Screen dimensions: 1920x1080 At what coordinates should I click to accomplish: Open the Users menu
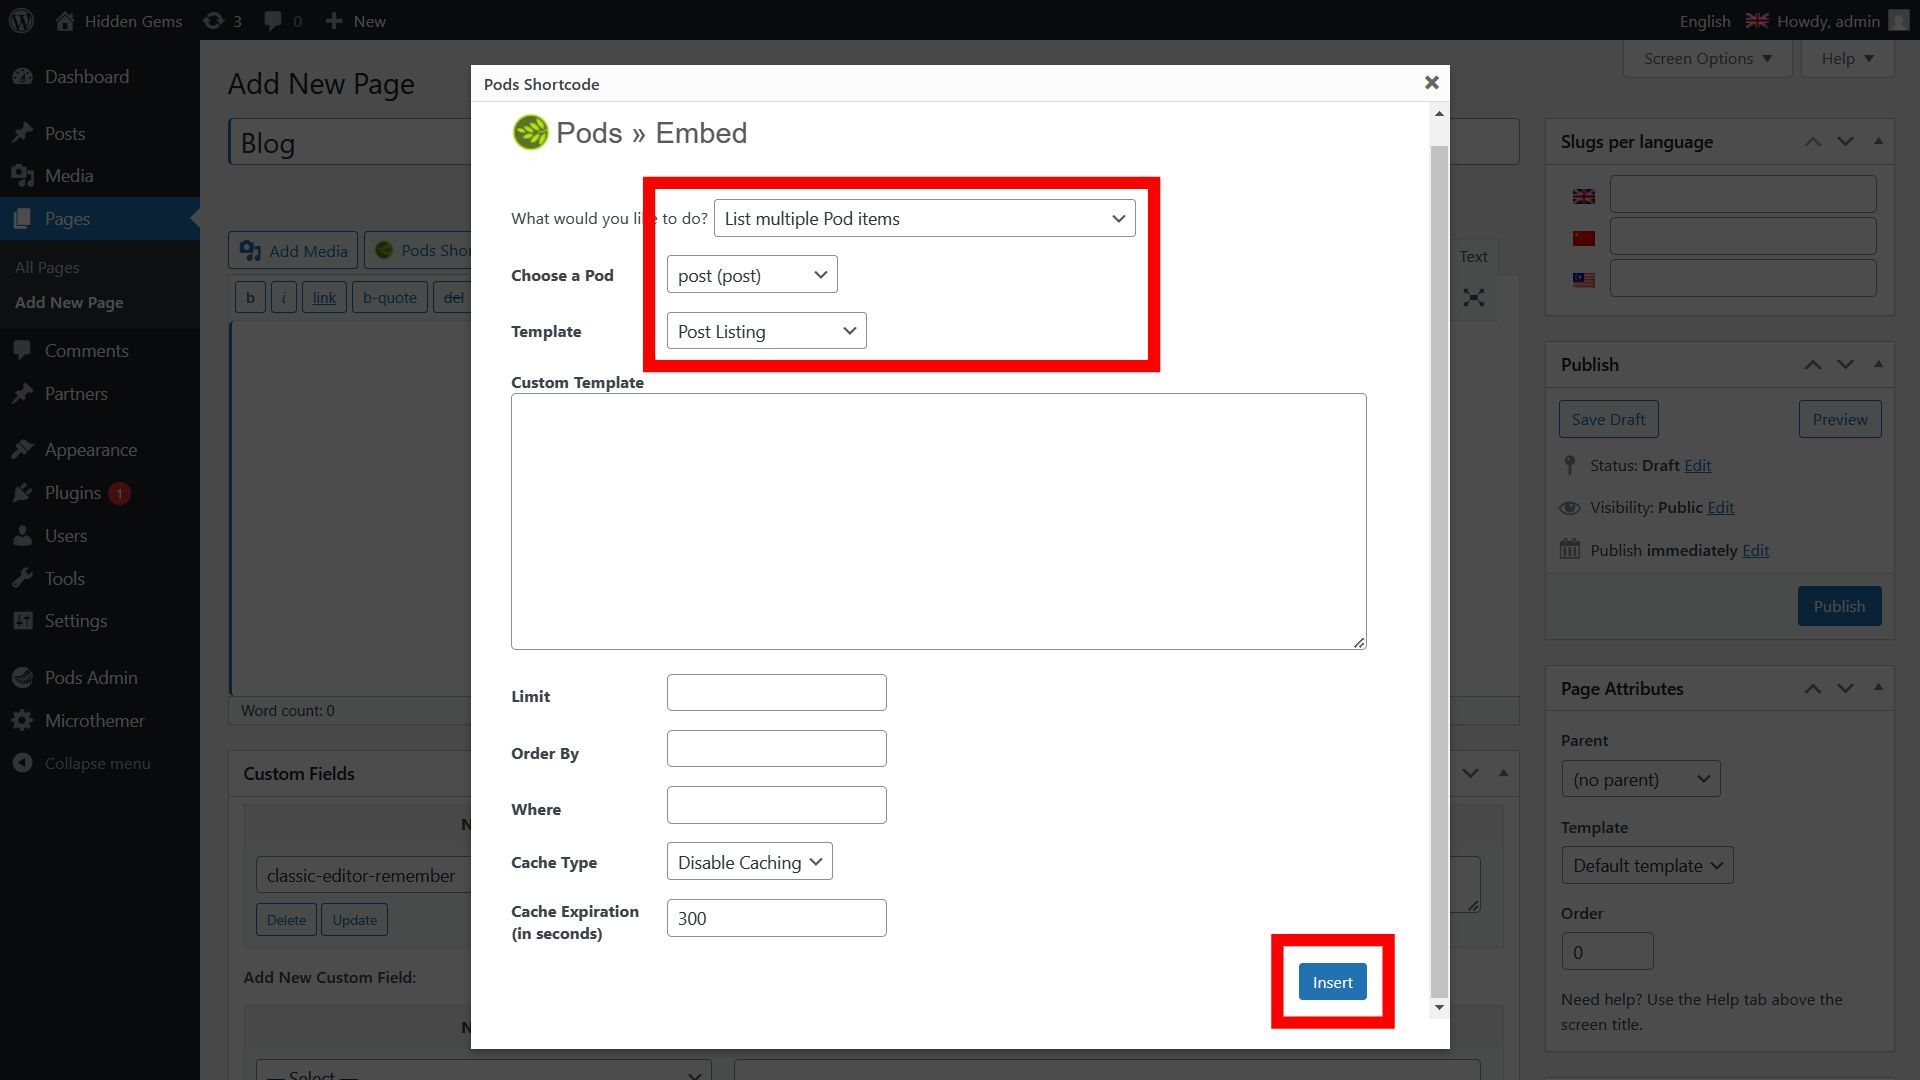coord(66,535)
